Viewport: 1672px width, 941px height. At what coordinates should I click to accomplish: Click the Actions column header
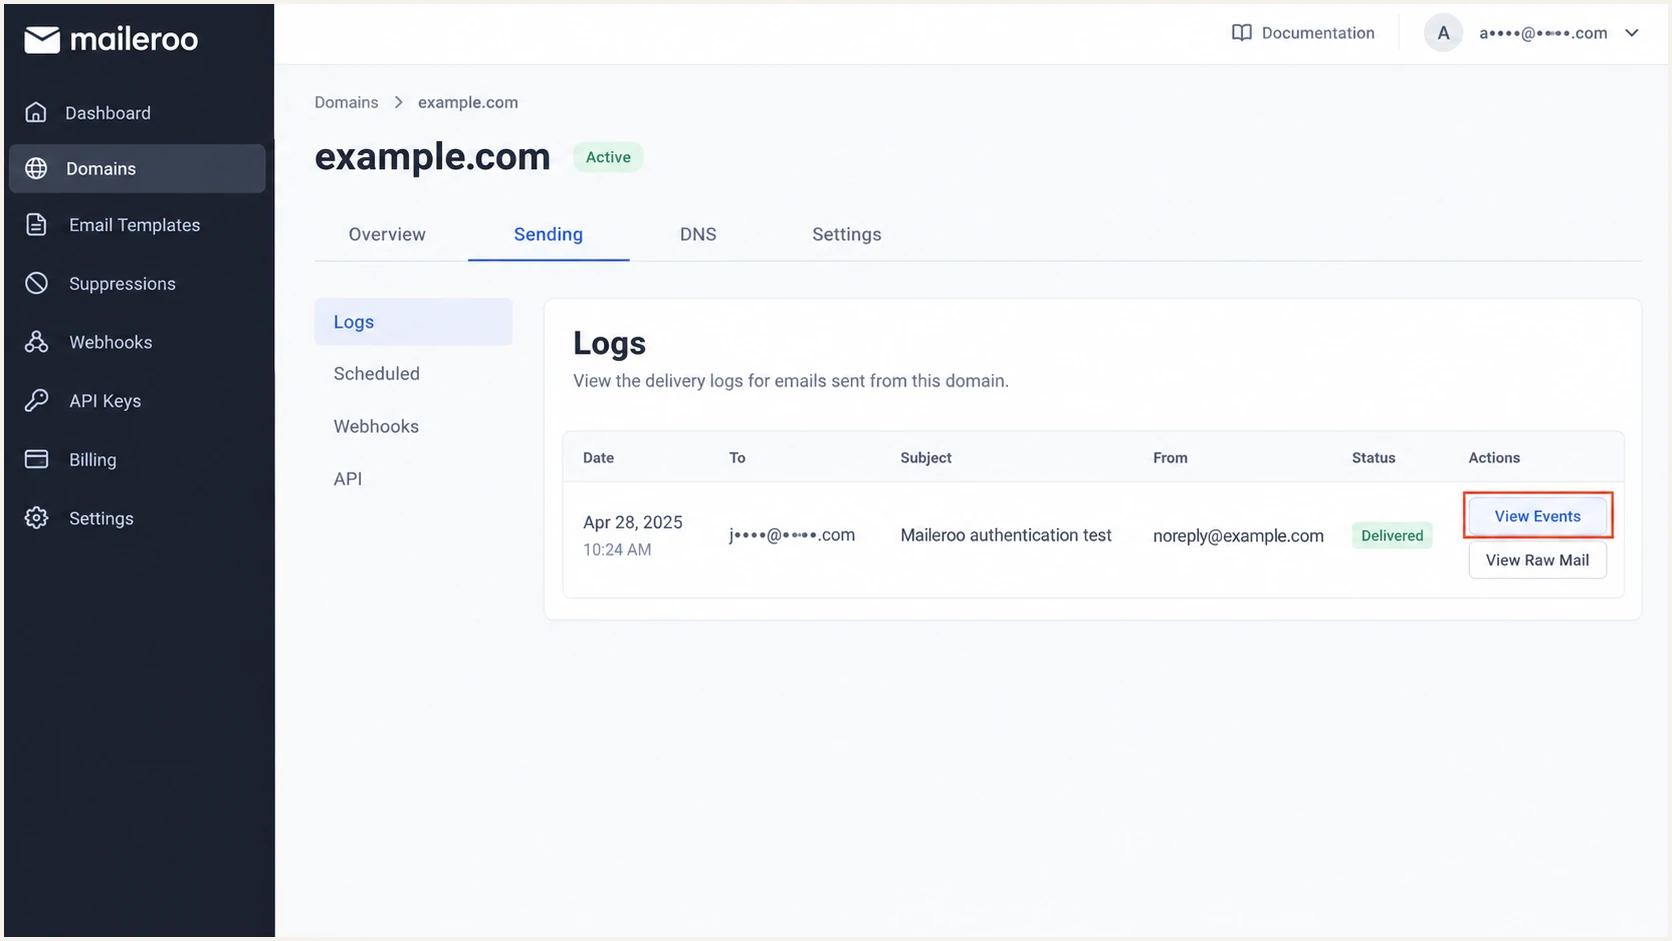click(1494, 457)
